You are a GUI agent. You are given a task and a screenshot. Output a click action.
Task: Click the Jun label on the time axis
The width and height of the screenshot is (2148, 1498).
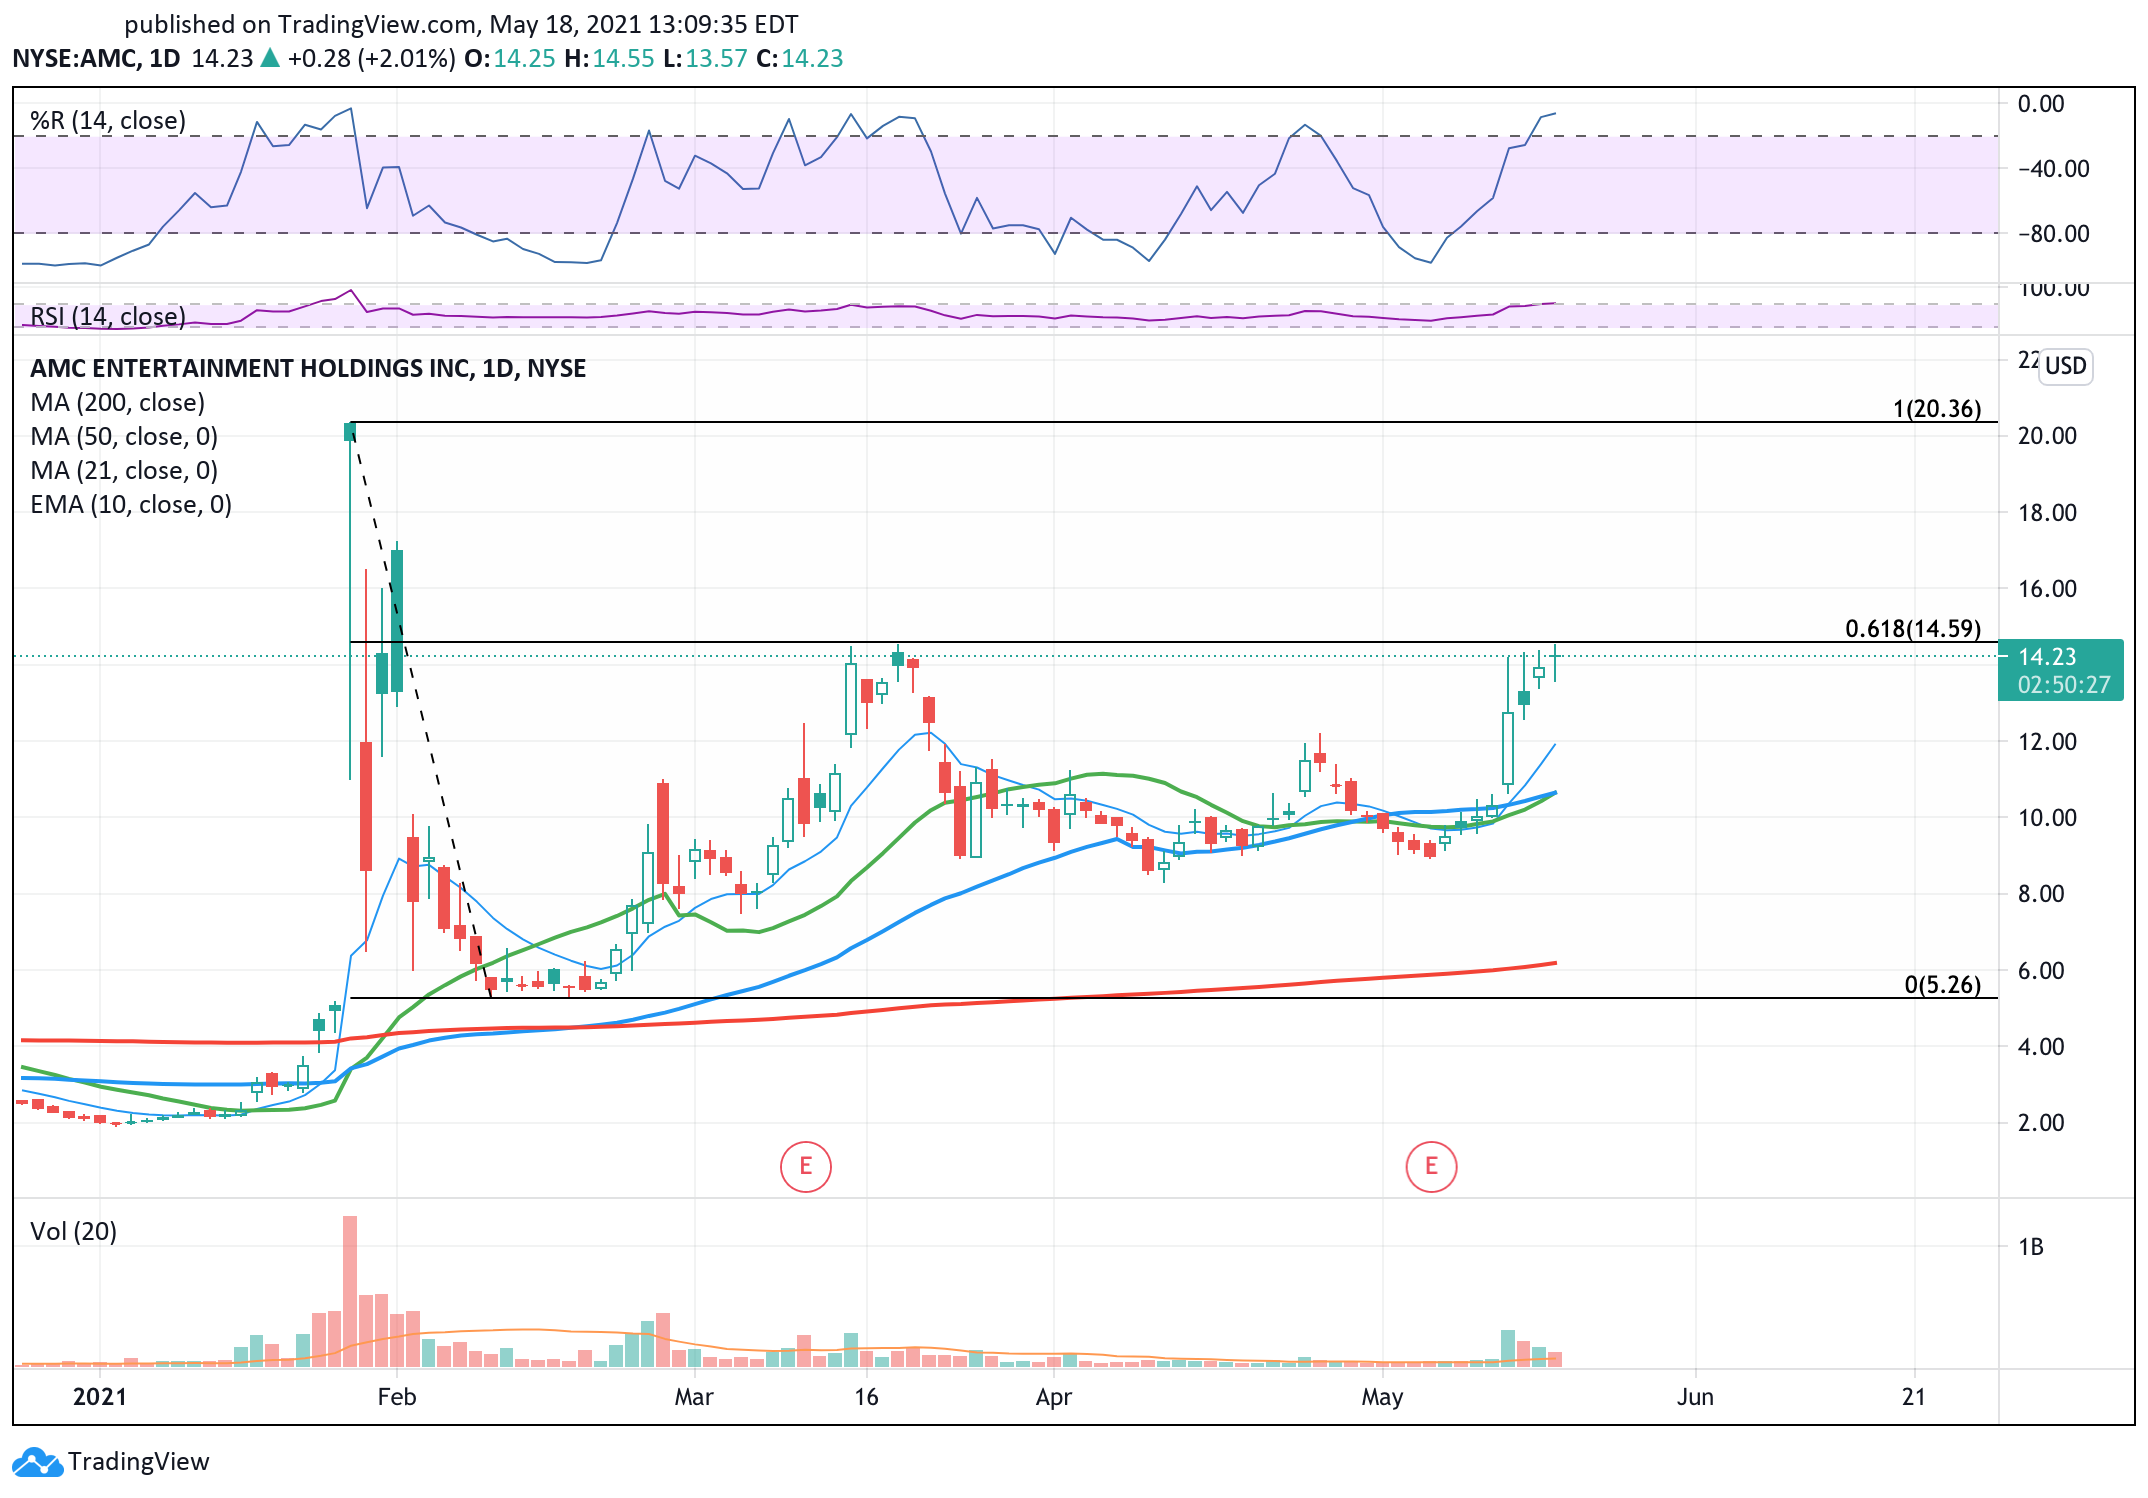point(1695,1397)
